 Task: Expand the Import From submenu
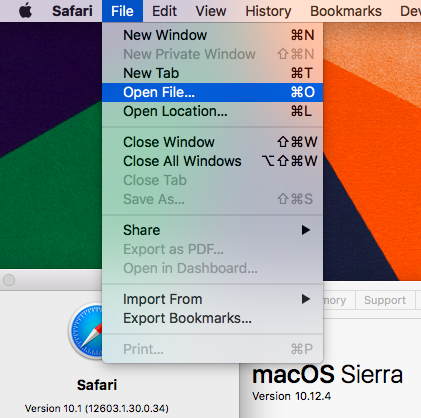coord(212,299)
